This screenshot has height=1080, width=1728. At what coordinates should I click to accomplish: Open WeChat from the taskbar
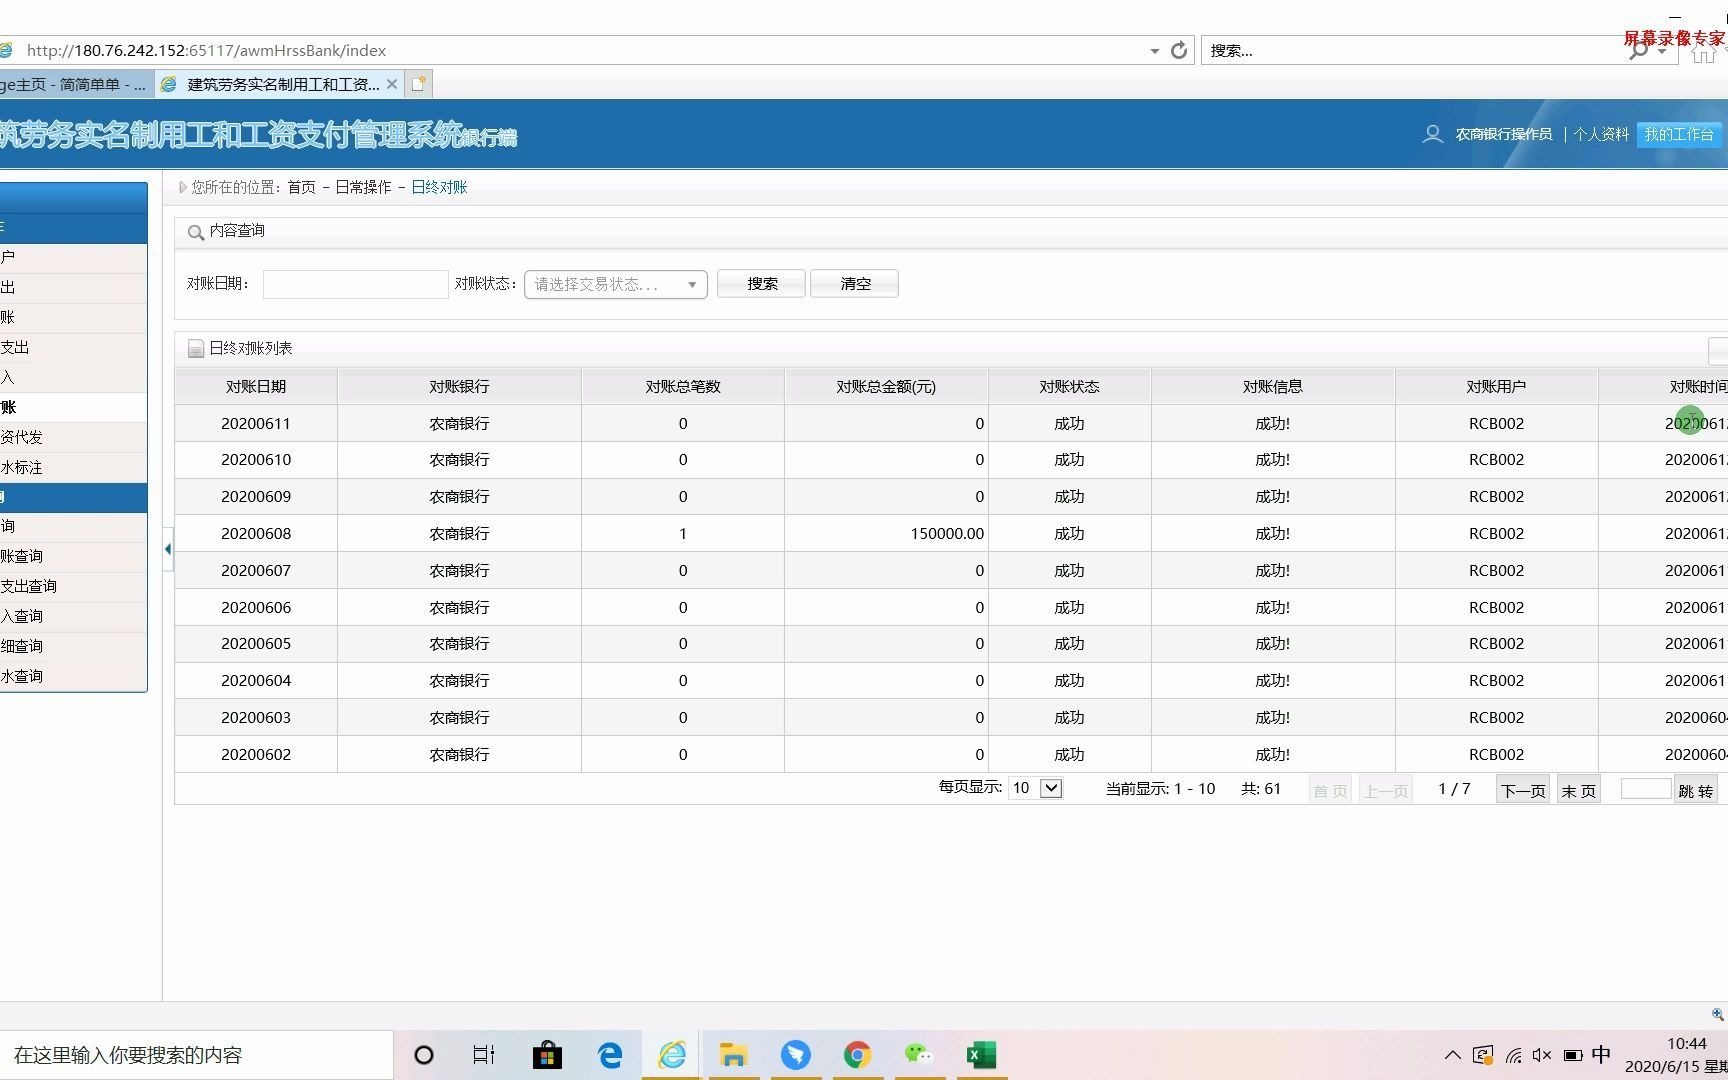tap(919, 1055)
